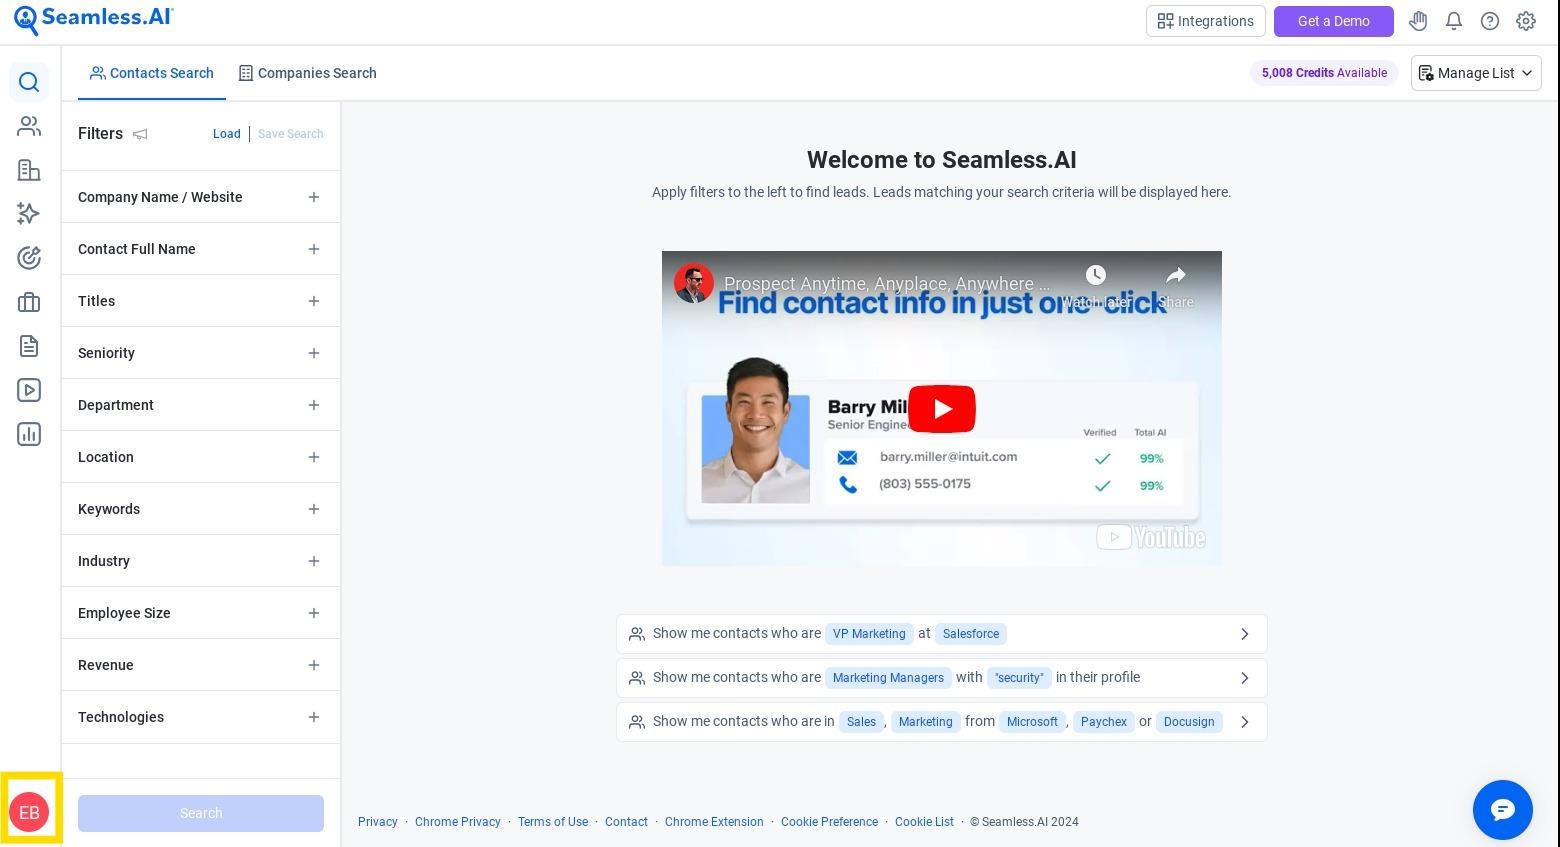
Task: Click the video channel avatar
Action: point(694,284)
